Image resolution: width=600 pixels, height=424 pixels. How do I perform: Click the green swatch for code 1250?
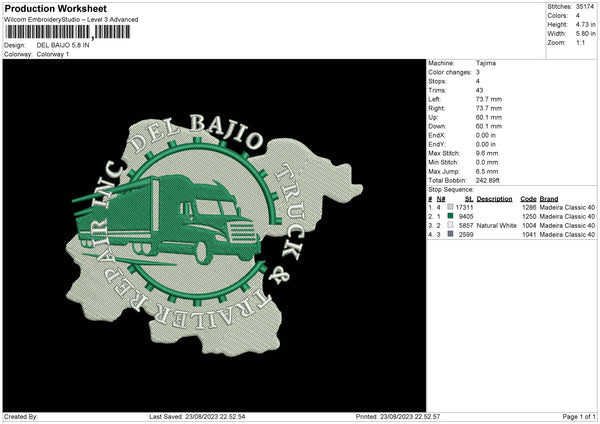[x=450, y=216]
